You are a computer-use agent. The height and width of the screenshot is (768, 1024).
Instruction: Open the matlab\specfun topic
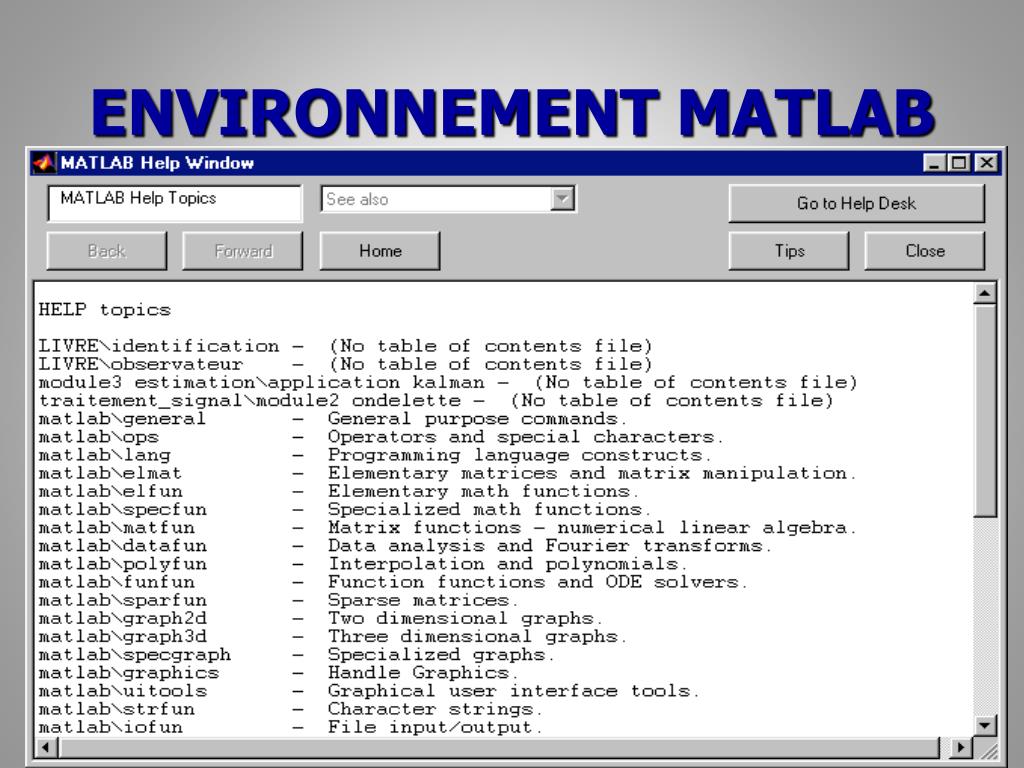tap(122, 510)
